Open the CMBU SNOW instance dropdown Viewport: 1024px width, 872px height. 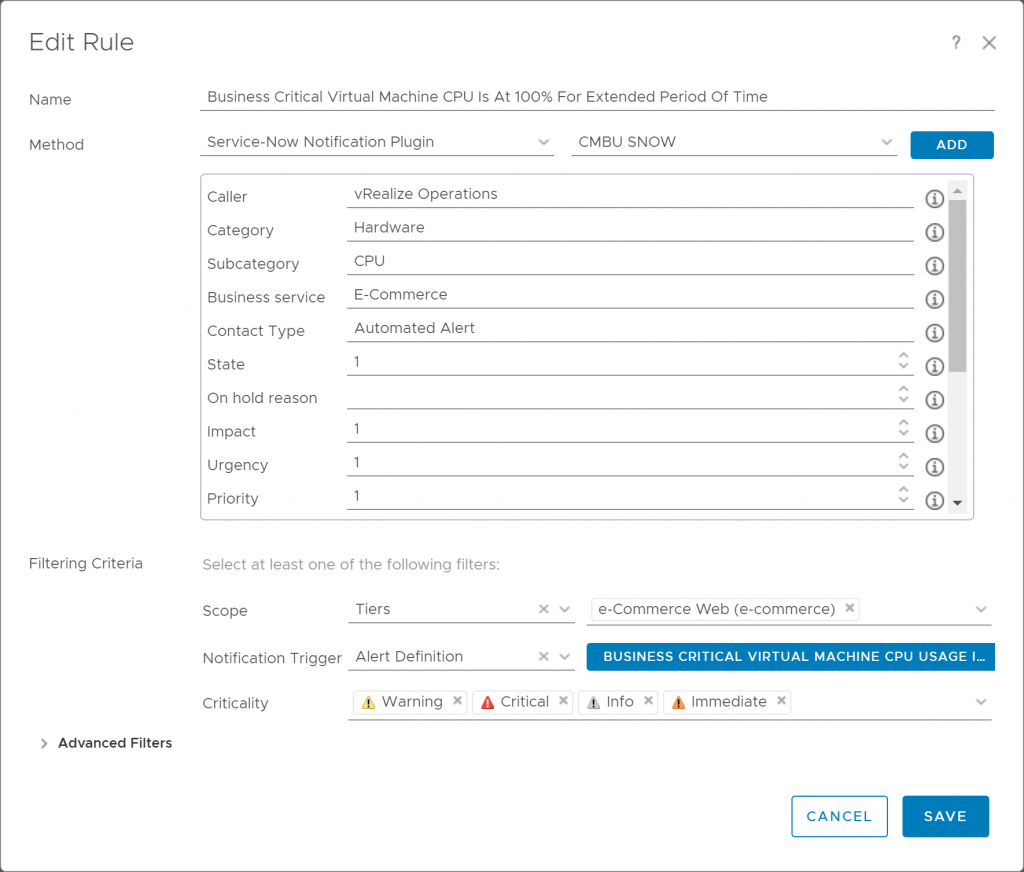(x=886, y=142)
